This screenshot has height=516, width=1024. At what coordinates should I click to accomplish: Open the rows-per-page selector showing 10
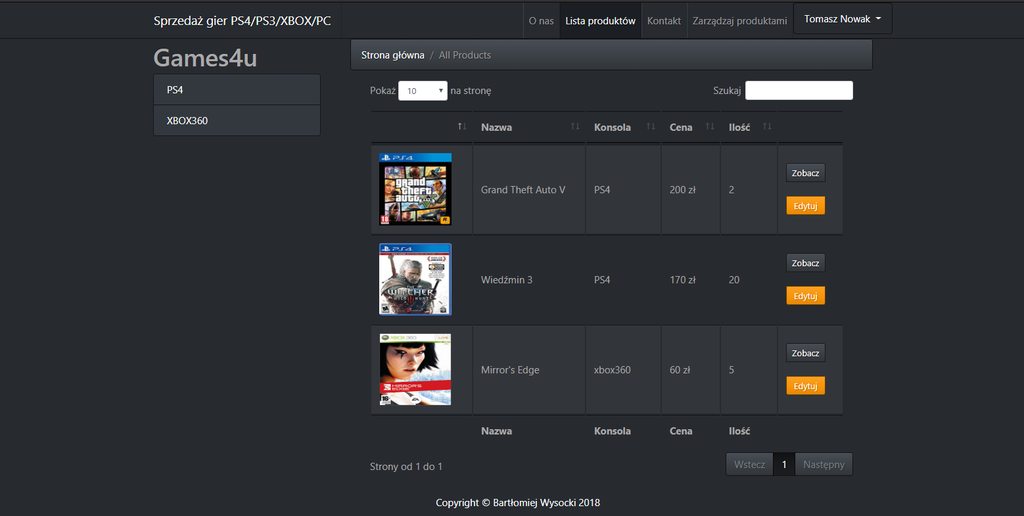pos(423,91)
